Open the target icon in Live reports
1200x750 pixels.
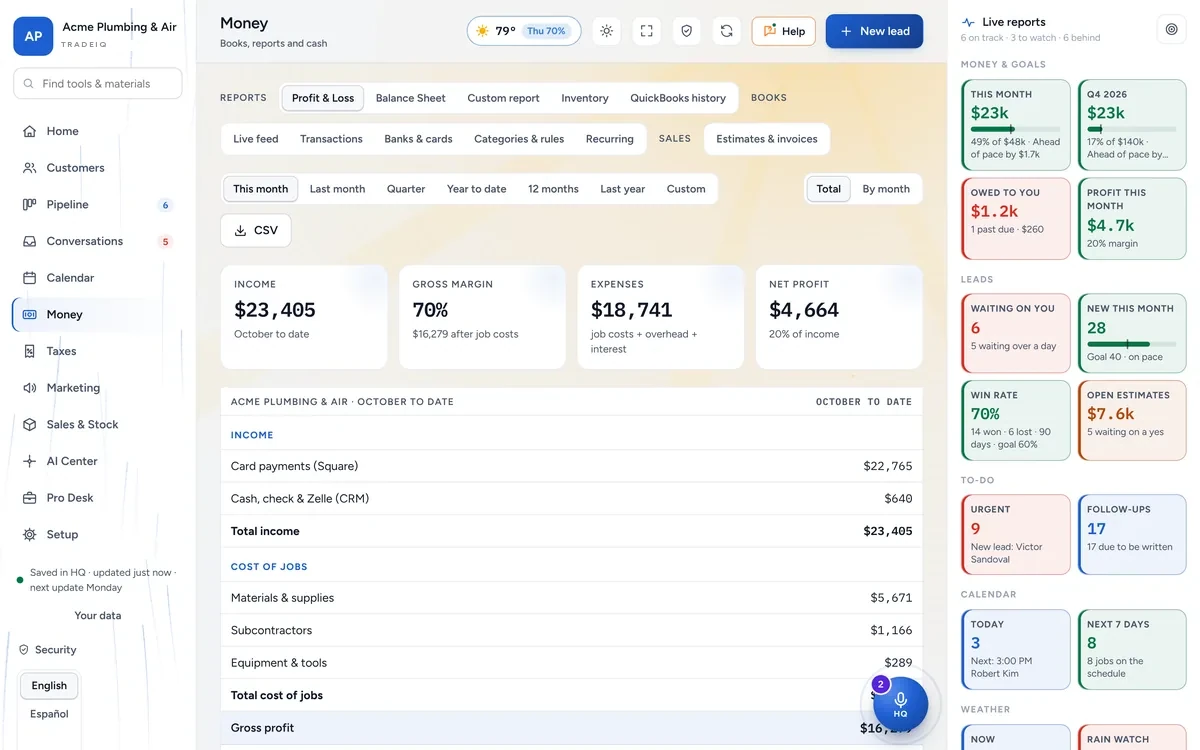pyautogui.click(x=1171, y=29)
